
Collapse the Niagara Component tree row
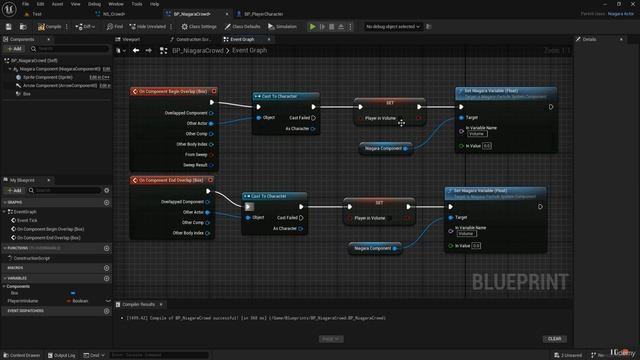(10, 69)
